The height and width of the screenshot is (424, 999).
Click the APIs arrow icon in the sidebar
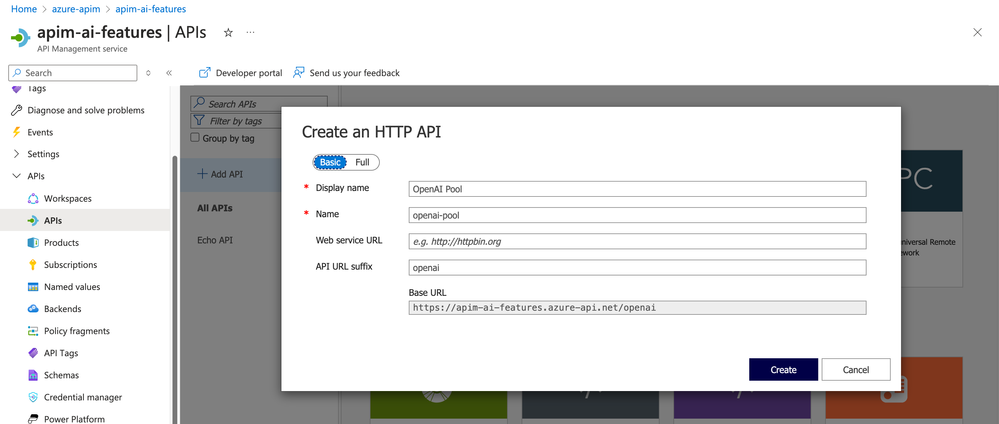pos(33,221)
